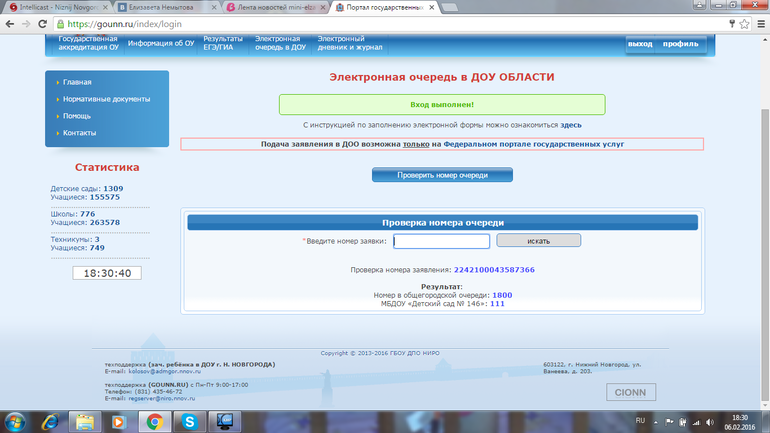
Task: Close the Лента новостей tab
Action: 321,6
